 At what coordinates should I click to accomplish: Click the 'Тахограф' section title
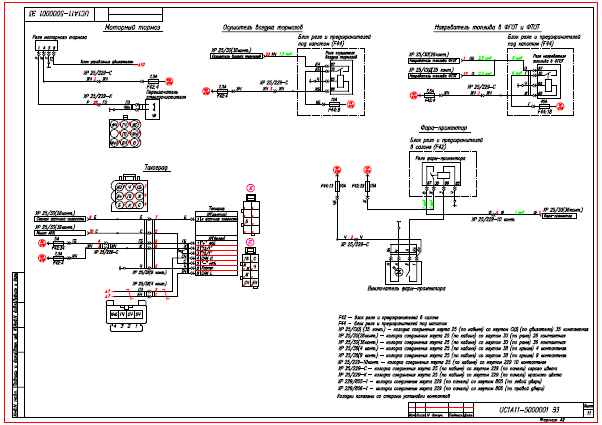click(157, 168)
